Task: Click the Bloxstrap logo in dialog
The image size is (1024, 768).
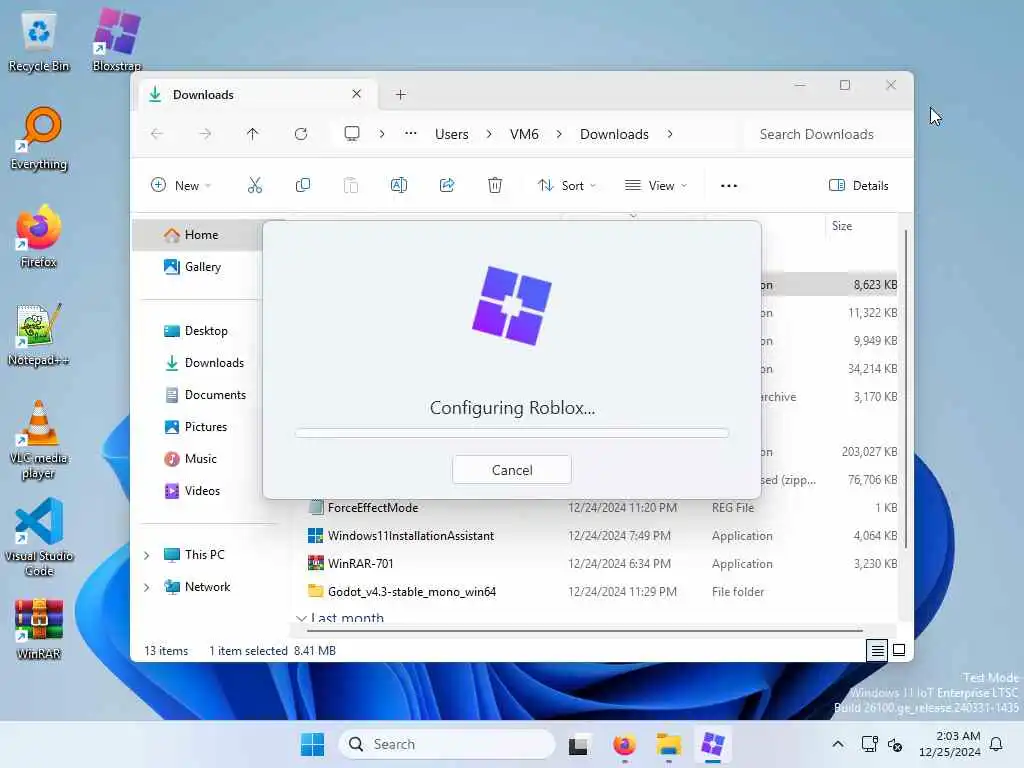Action: 511,305
